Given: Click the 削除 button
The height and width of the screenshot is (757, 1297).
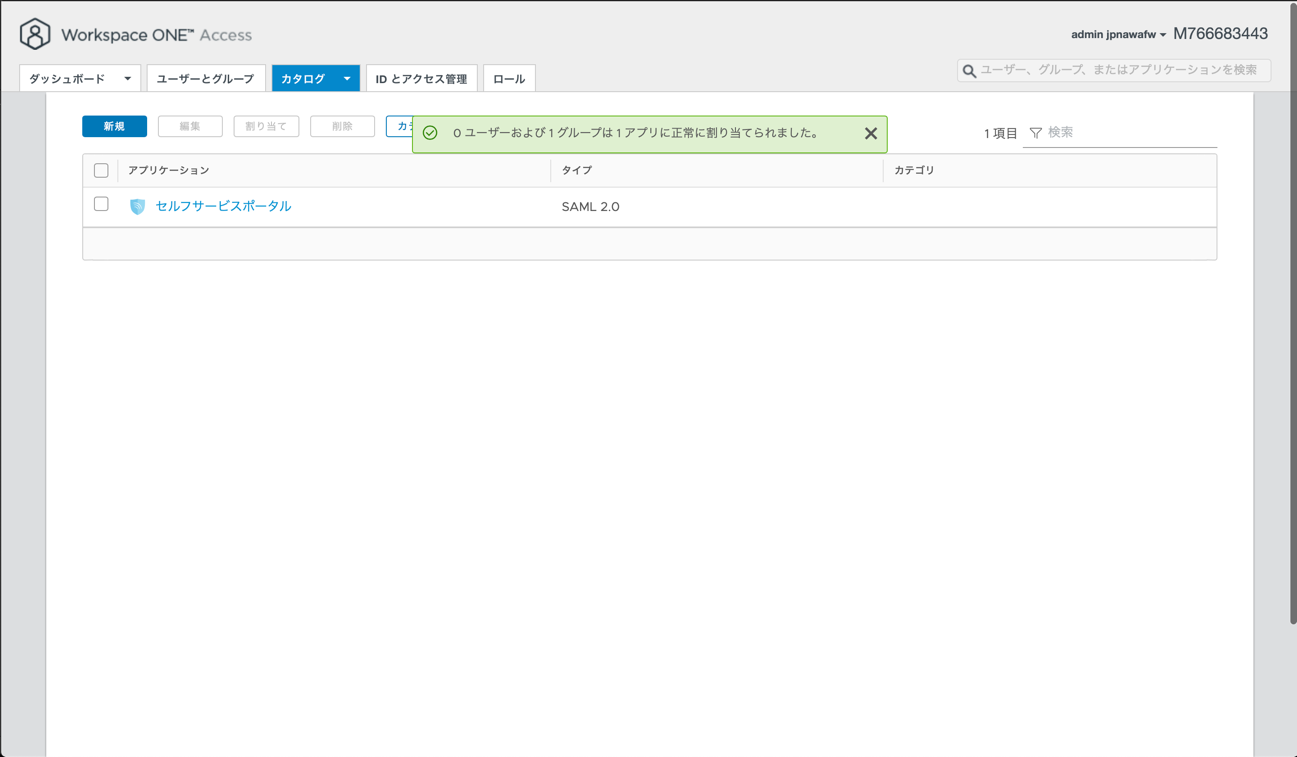Looking at the screenshot, I should tap(342, 126).
